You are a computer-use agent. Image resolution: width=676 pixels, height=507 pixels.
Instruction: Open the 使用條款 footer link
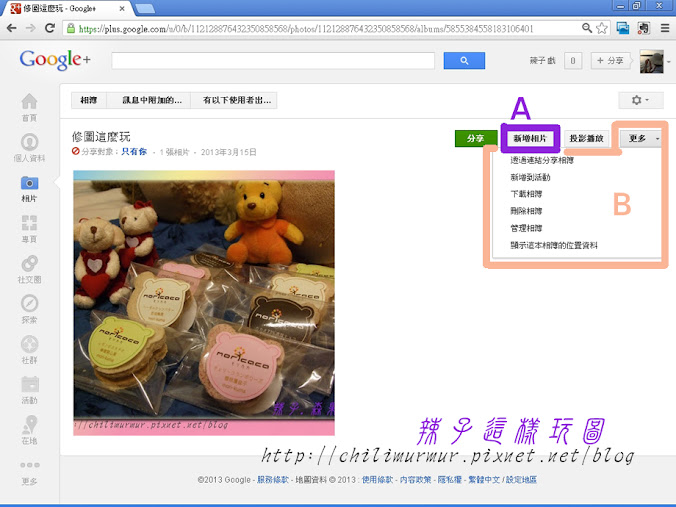pyautogui.click(x=377, y=479)
